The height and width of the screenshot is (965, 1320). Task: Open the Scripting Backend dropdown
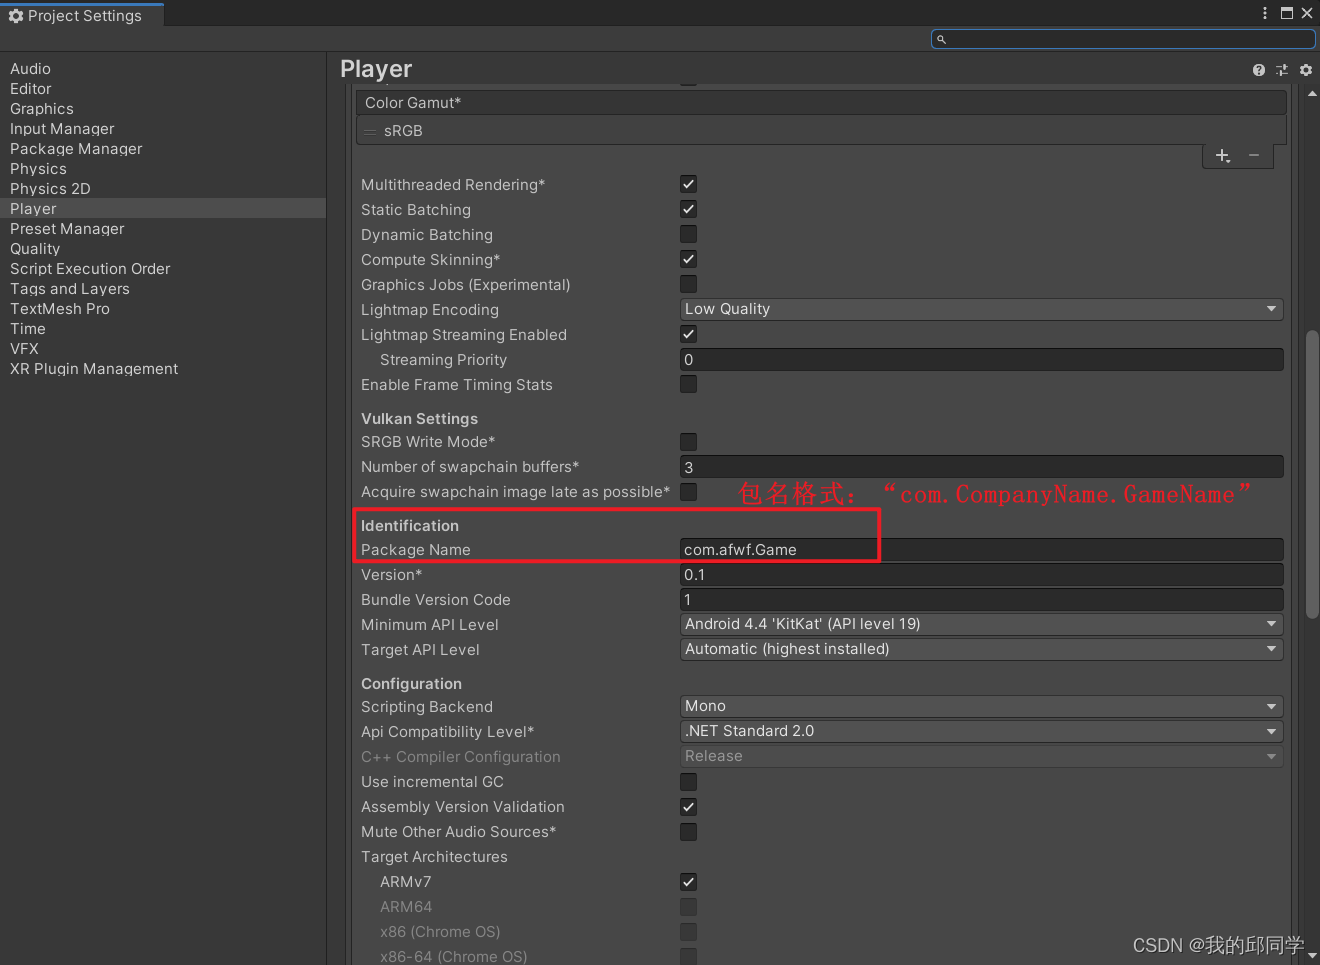[x=980, y=706]
